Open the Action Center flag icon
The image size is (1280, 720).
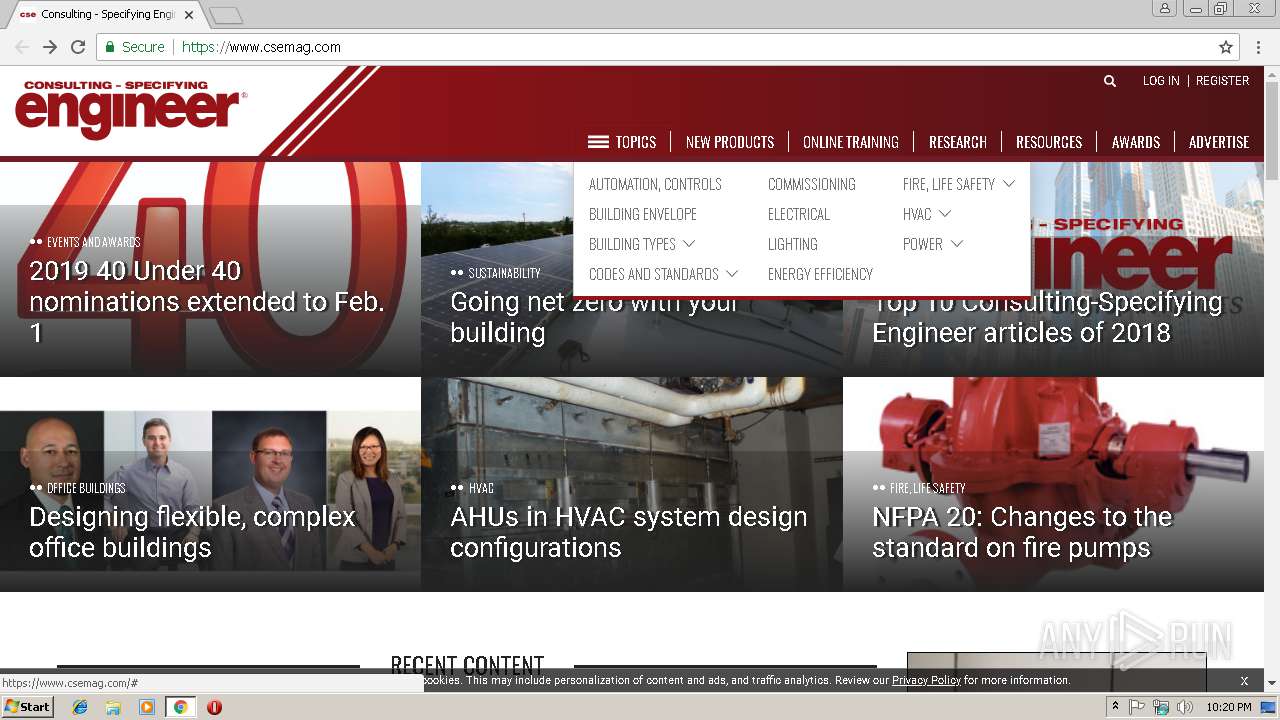tap(1137, 707)
